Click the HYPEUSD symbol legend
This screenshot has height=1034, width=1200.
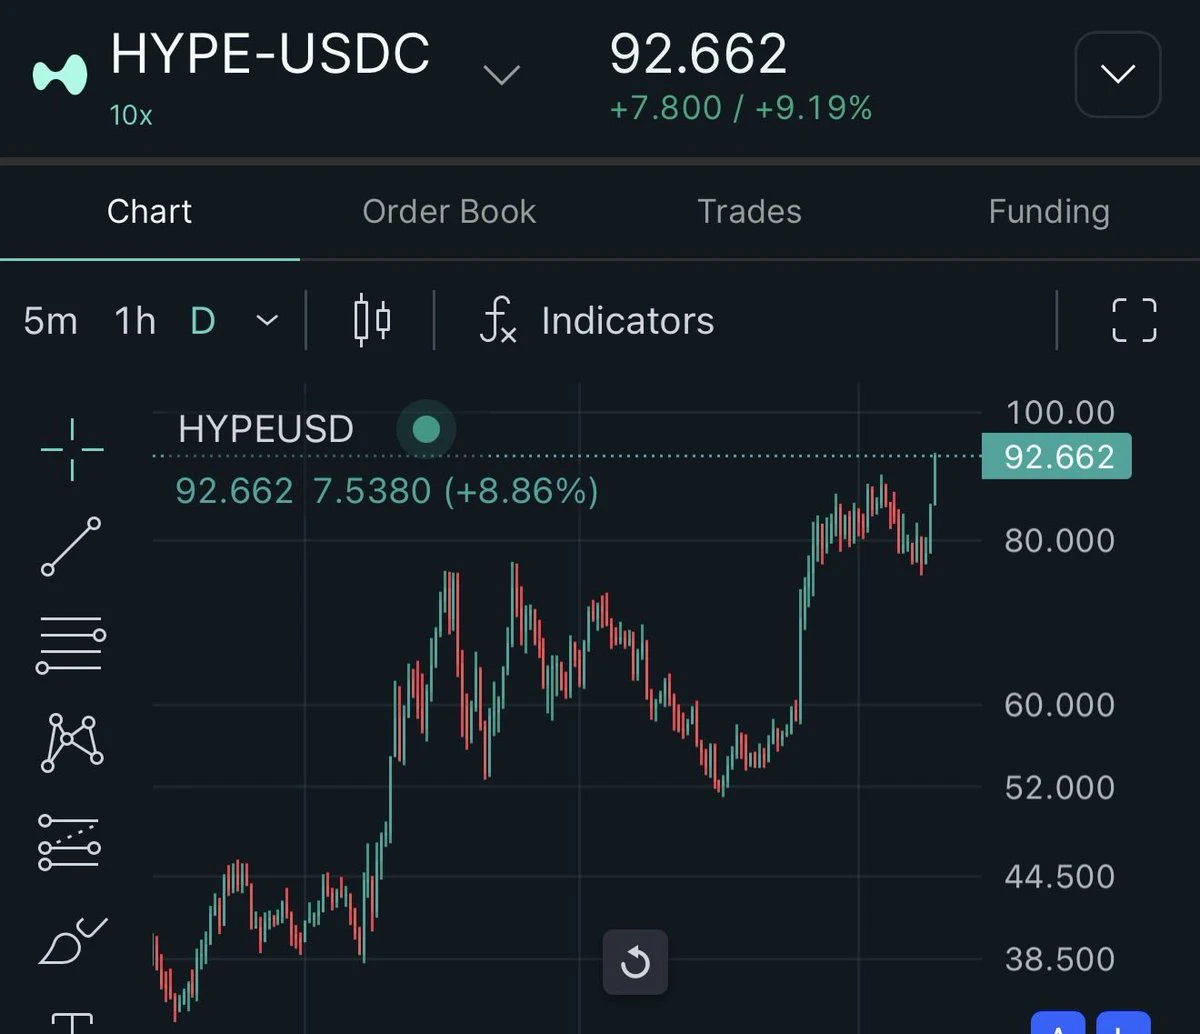266,429
